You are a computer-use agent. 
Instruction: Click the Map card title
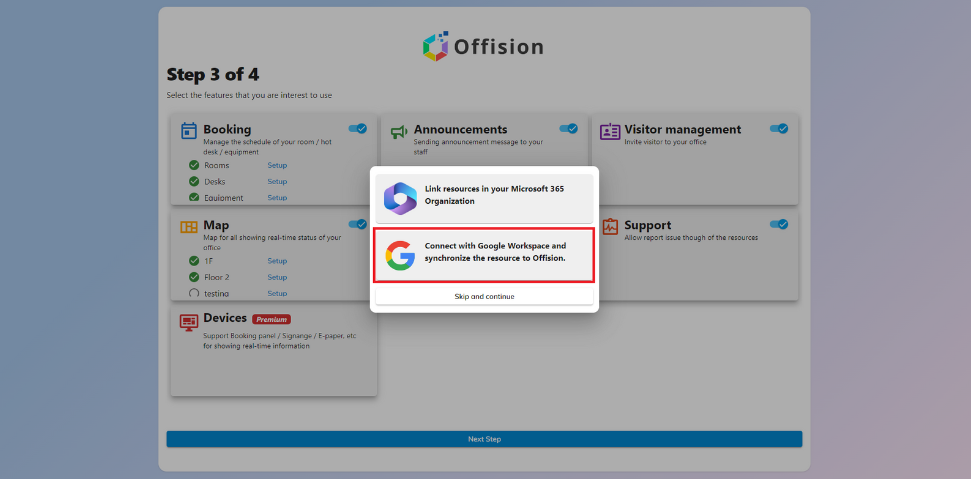[x=216, y=225]
